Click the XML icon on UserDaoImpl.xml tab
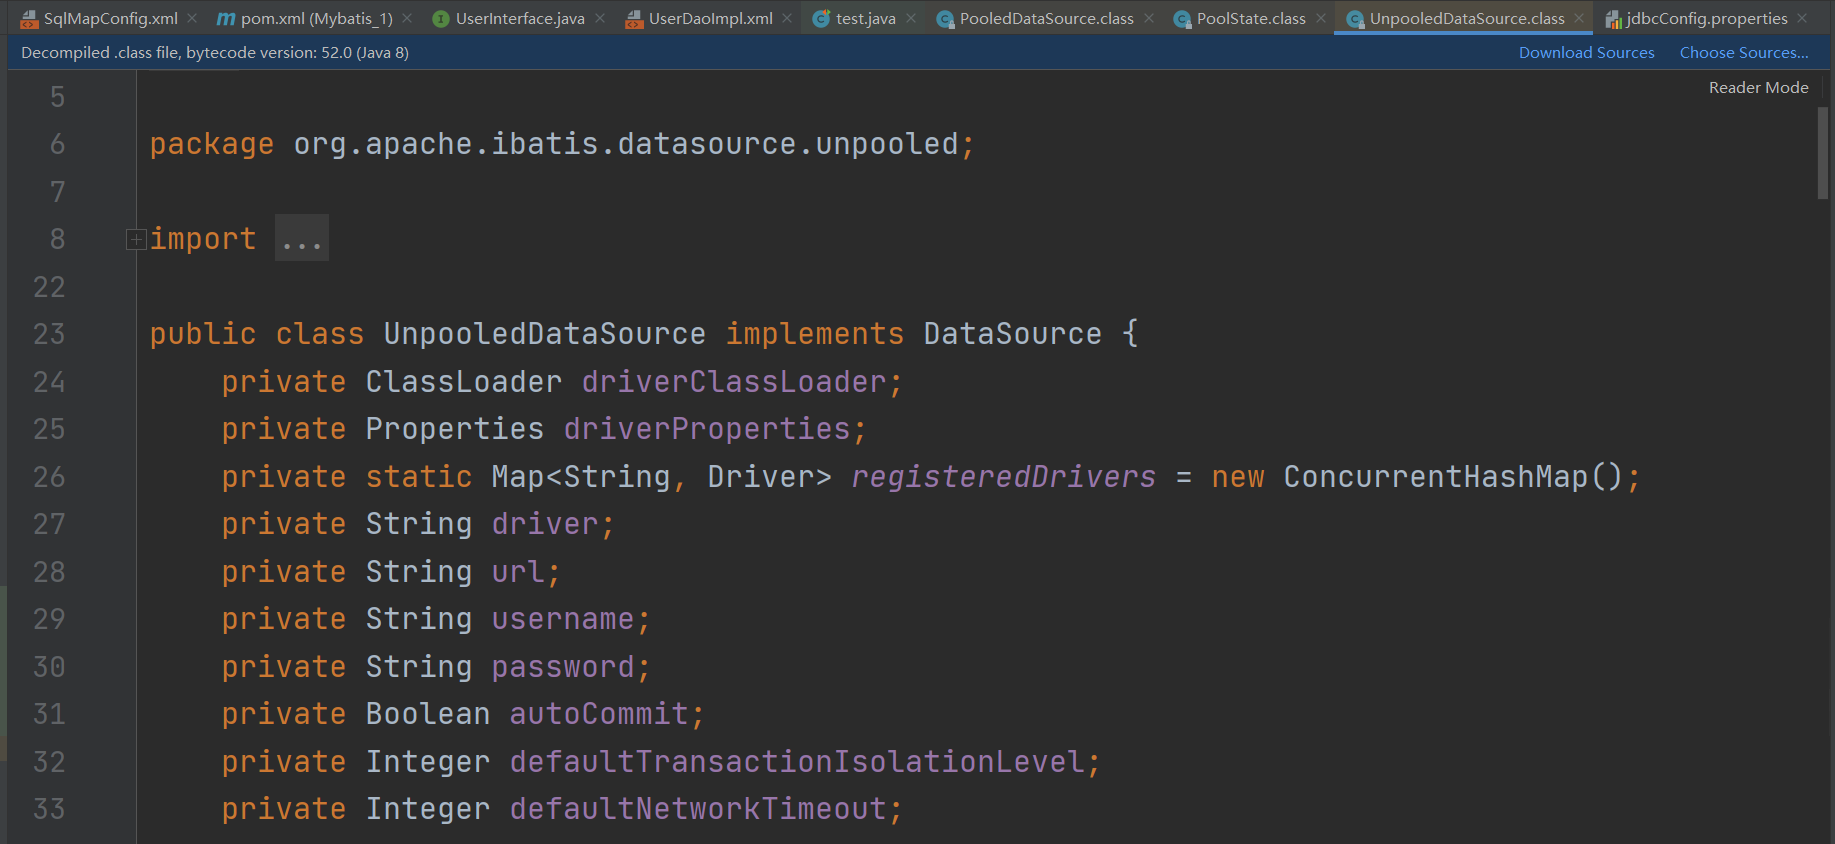Viewport: 1835px width, 844px height. [634, 19]
